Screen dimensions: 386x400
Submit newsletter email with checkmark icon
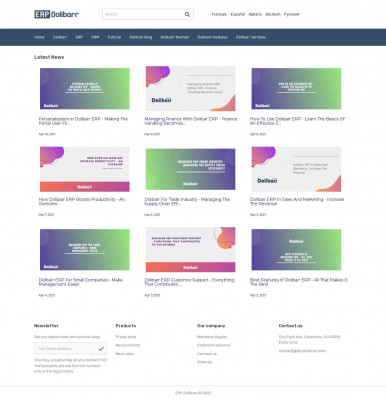101,349
